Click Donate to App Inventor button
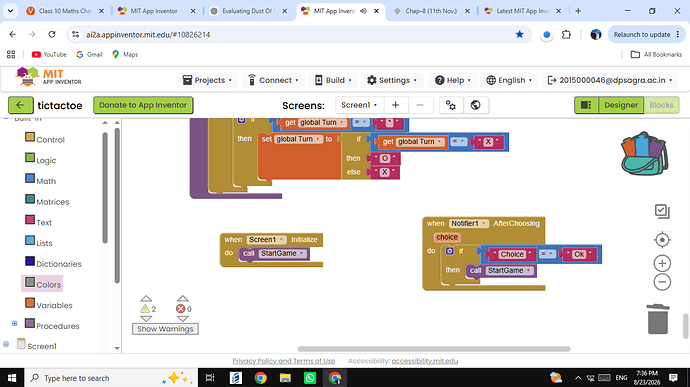The width and height of the screenshot is (690, 387). 143,105
